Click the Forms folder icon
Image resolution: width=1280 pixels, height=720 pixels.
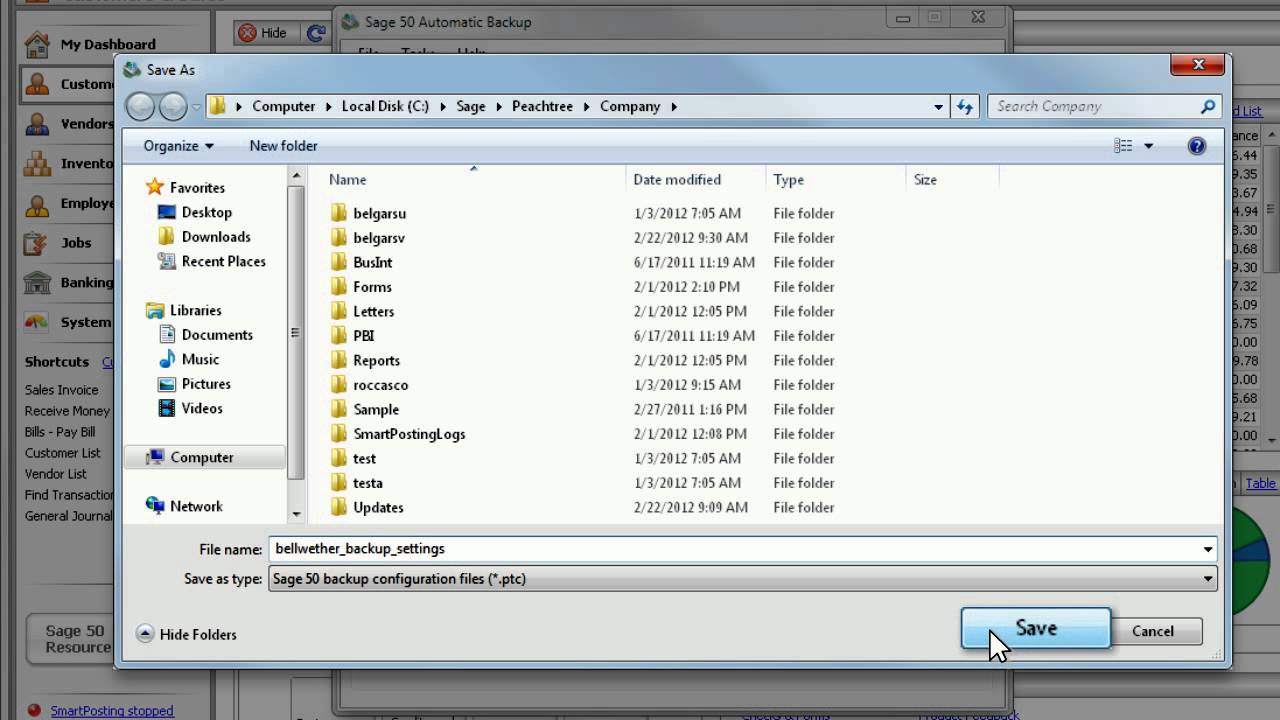[x=338, y=287]
